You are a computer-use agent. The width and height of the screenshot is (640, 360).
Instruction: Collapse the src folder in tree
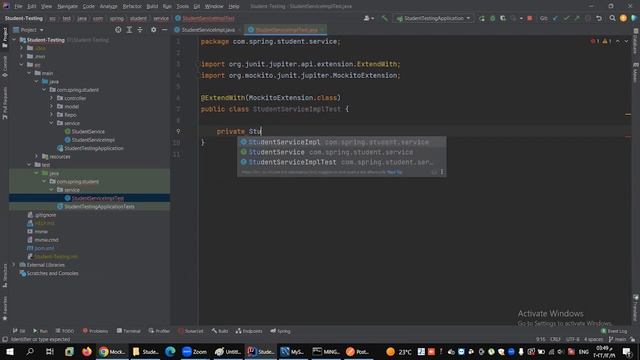pos(22,64)
